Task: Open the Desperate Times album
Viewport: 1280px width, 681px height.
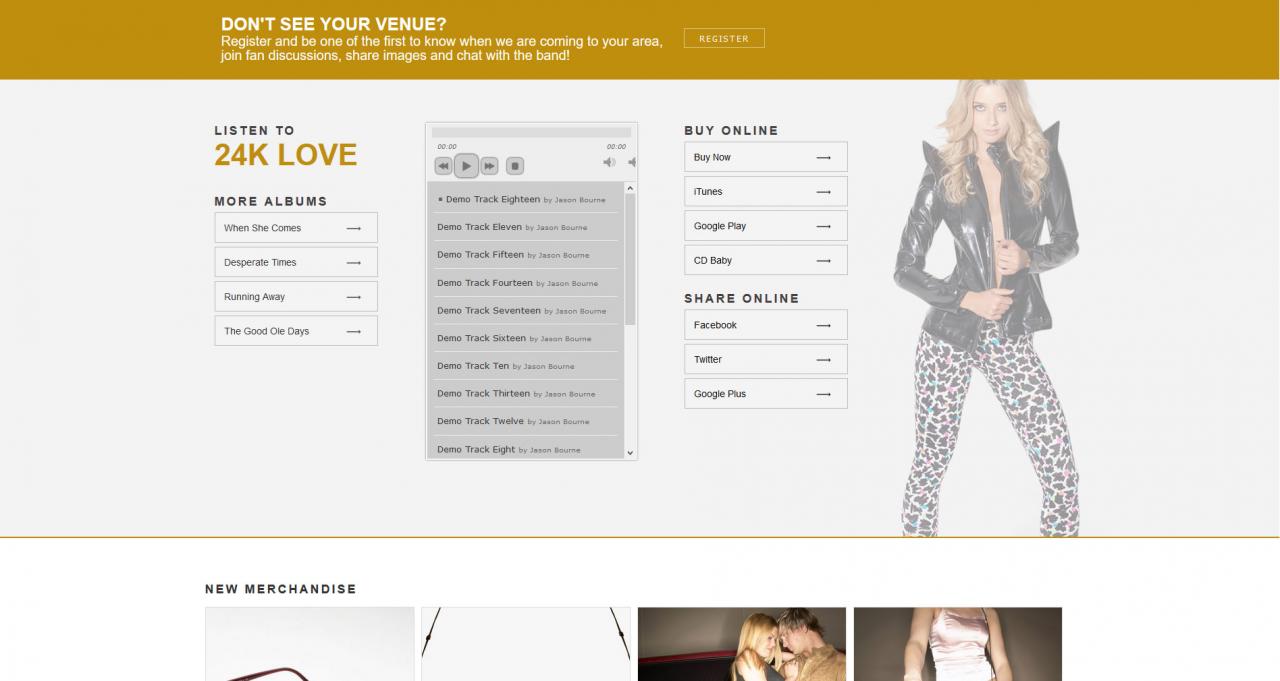Action: (x=296, y=262)
